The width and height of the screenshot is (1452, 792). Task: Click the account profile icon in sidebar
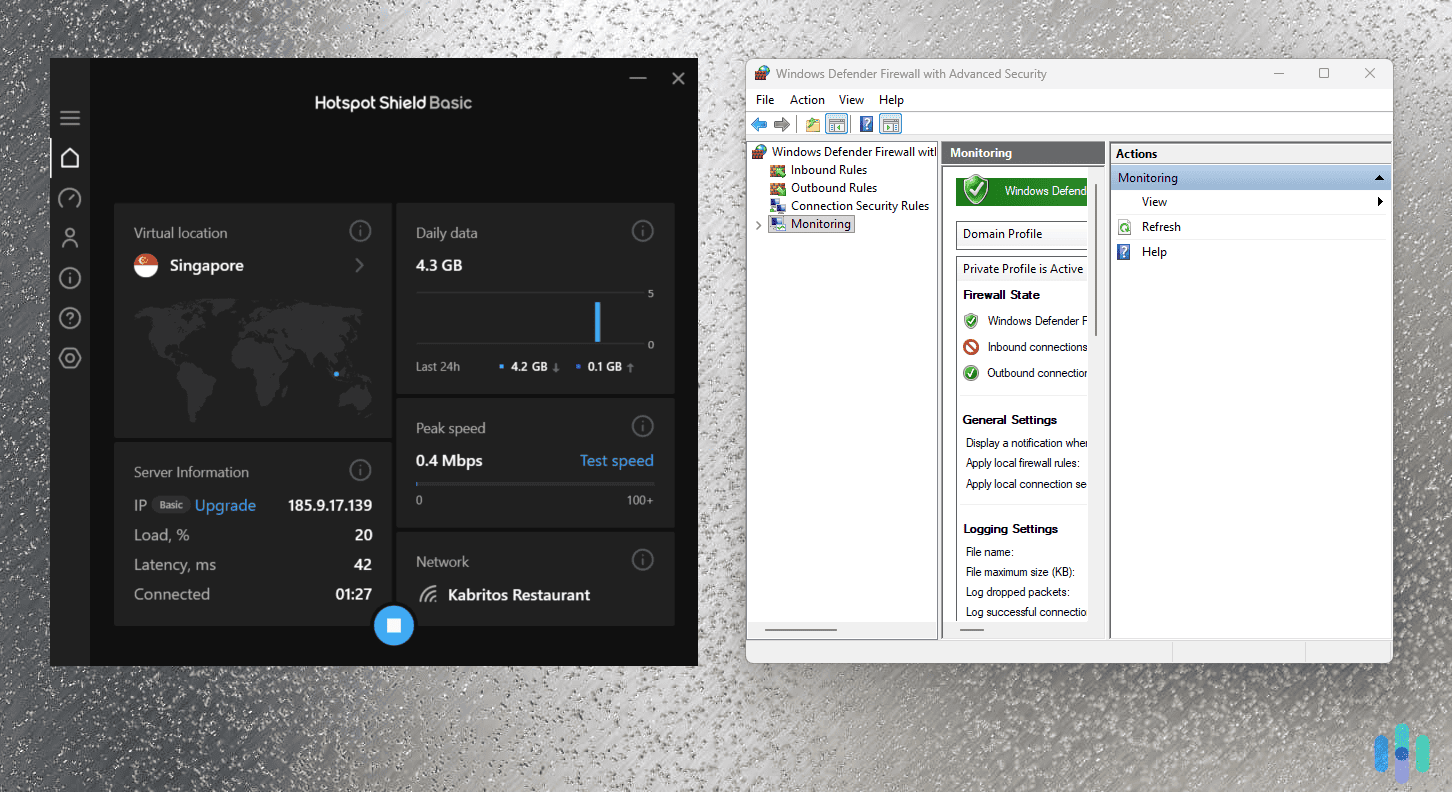tap(70, 238)
